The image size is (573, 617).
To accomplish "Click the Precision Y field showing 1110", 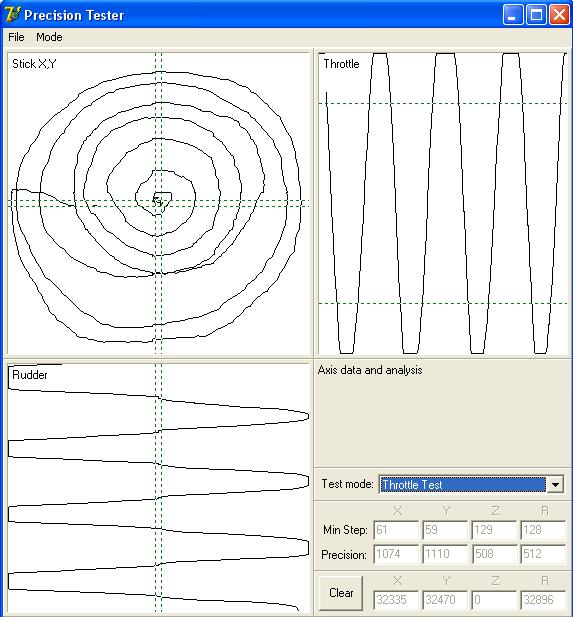I will [445, 554].
